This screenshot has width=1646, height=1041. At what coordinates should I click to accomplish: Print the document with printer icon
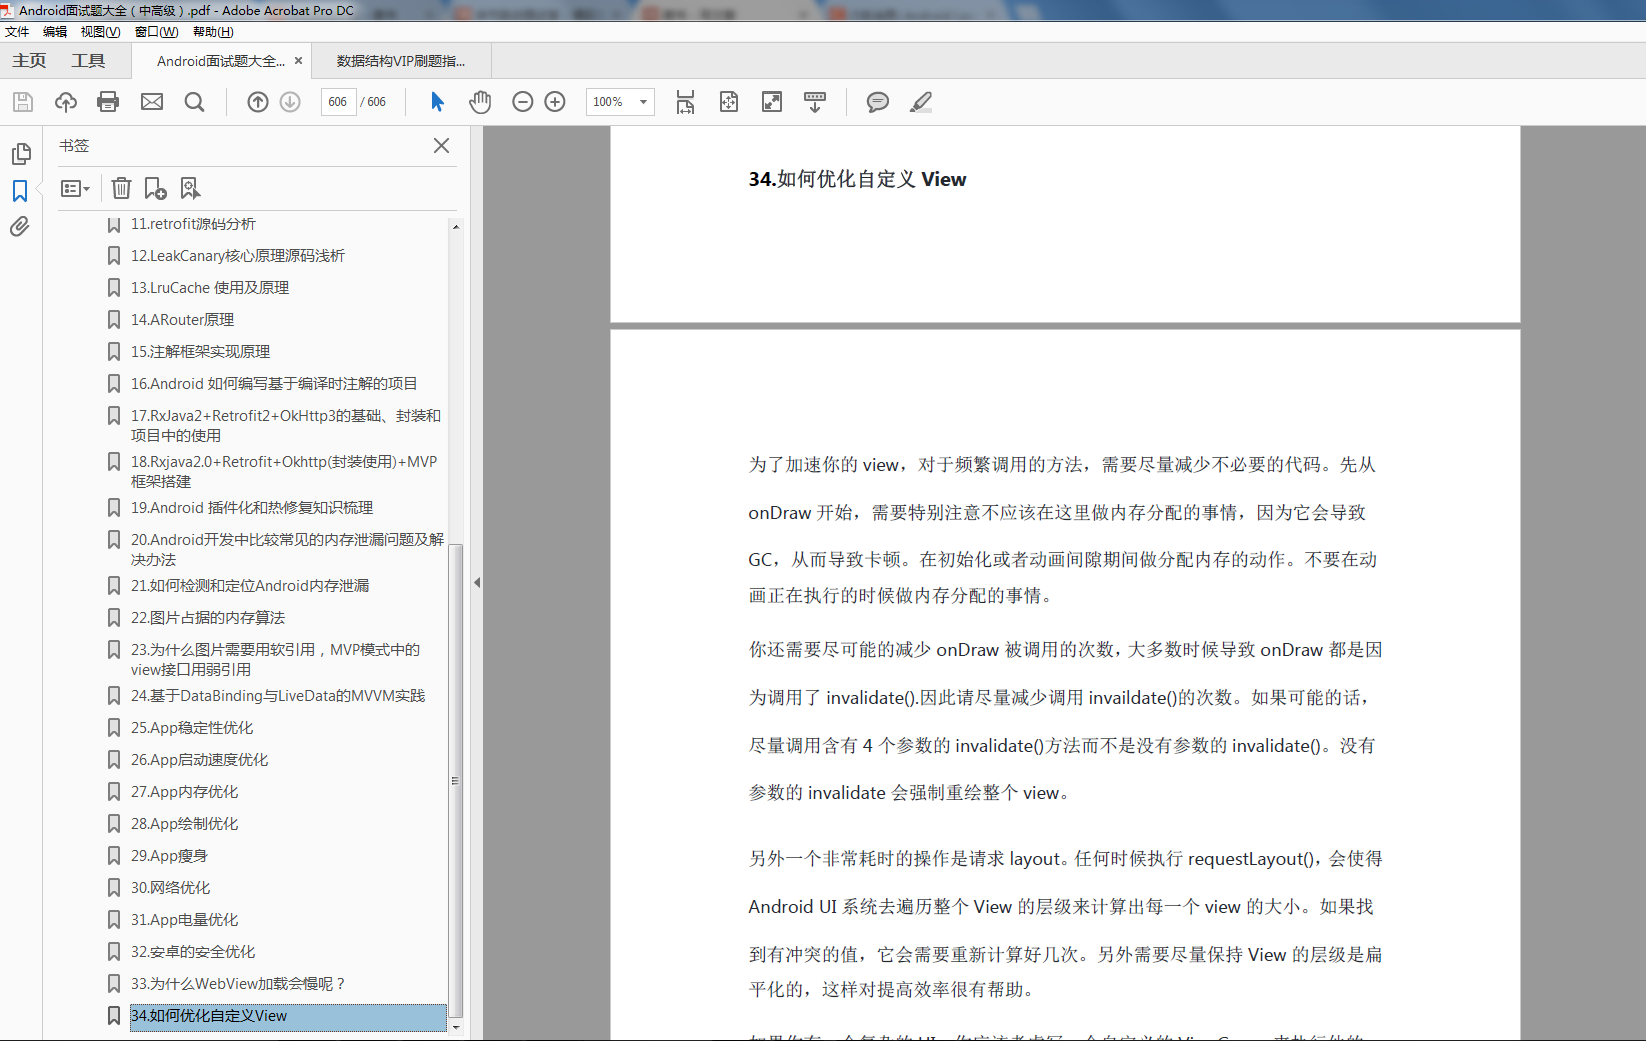pyautogui.click(x=108, y=102)
